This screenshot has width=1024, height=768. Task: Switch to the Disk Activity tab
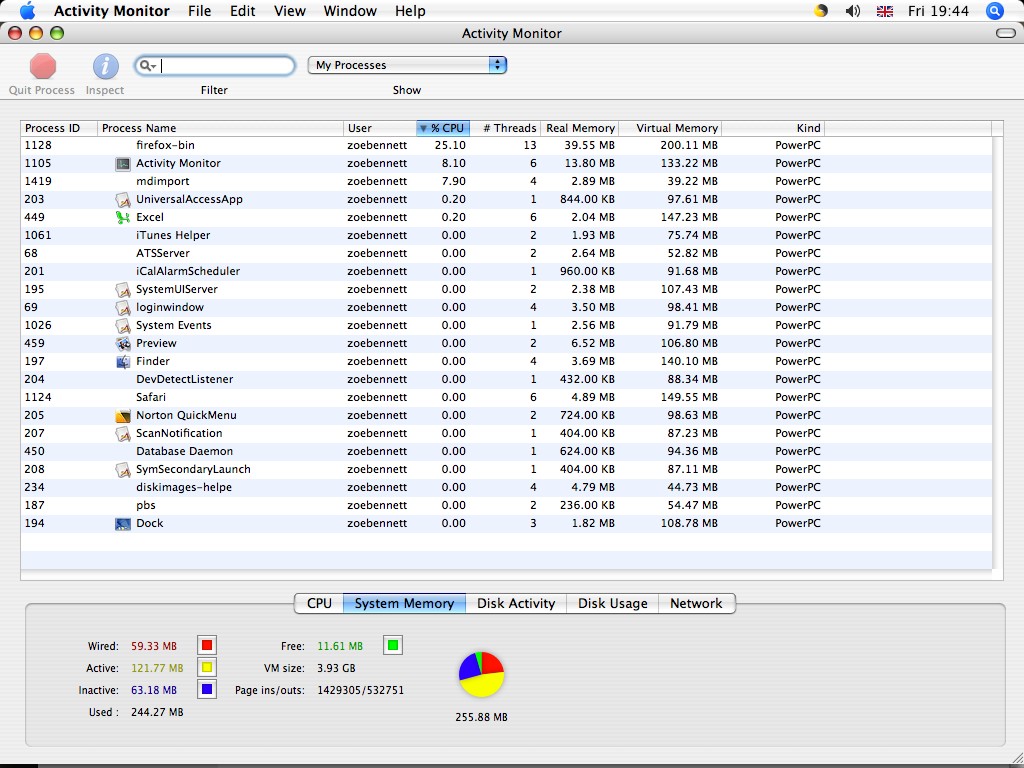pos(516,603)
